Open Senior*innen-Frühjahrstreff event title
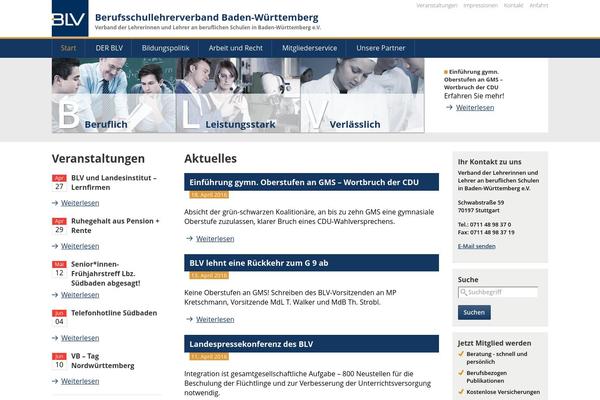The width and height of the screenshot is (600, 400). point(106,274)
